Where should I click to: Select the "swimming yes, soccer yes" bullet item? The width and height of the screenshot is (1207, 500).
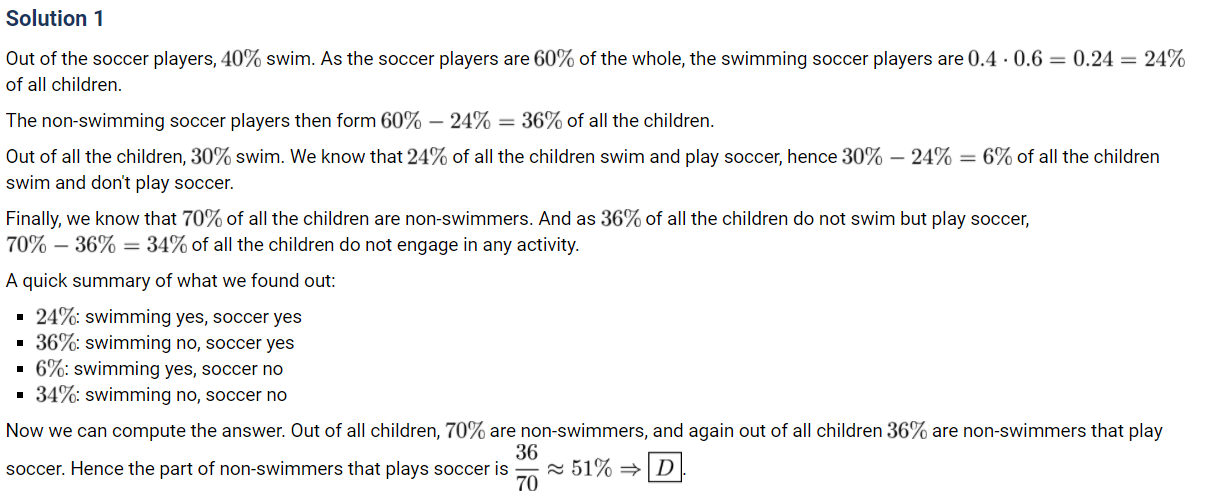193,317
